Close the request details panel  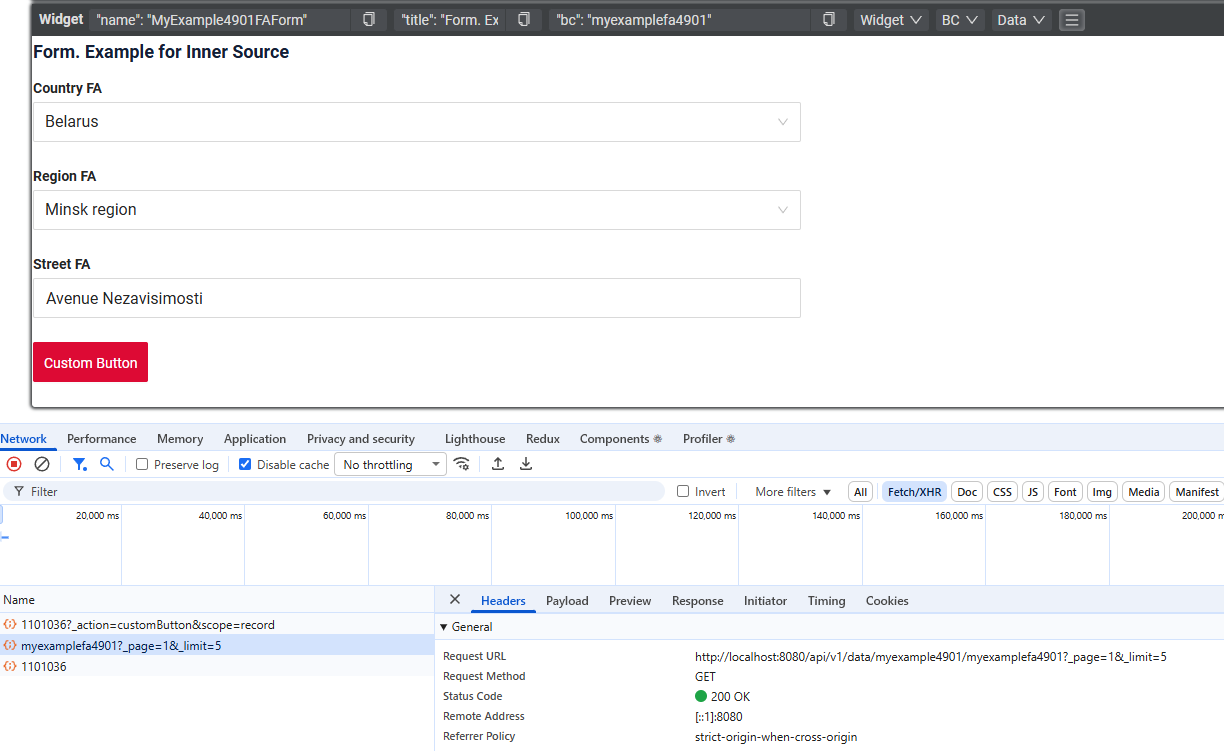pos(455,600)
